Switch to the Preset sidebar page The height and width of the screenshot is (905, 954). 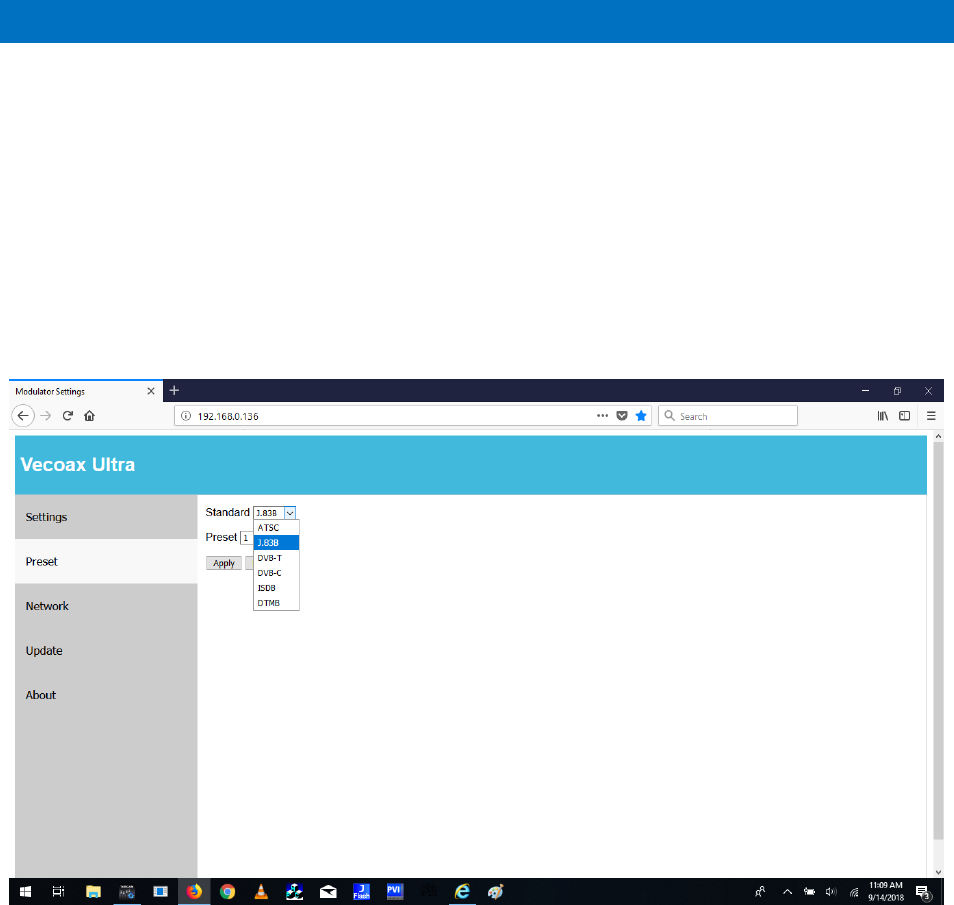point(106,561)
